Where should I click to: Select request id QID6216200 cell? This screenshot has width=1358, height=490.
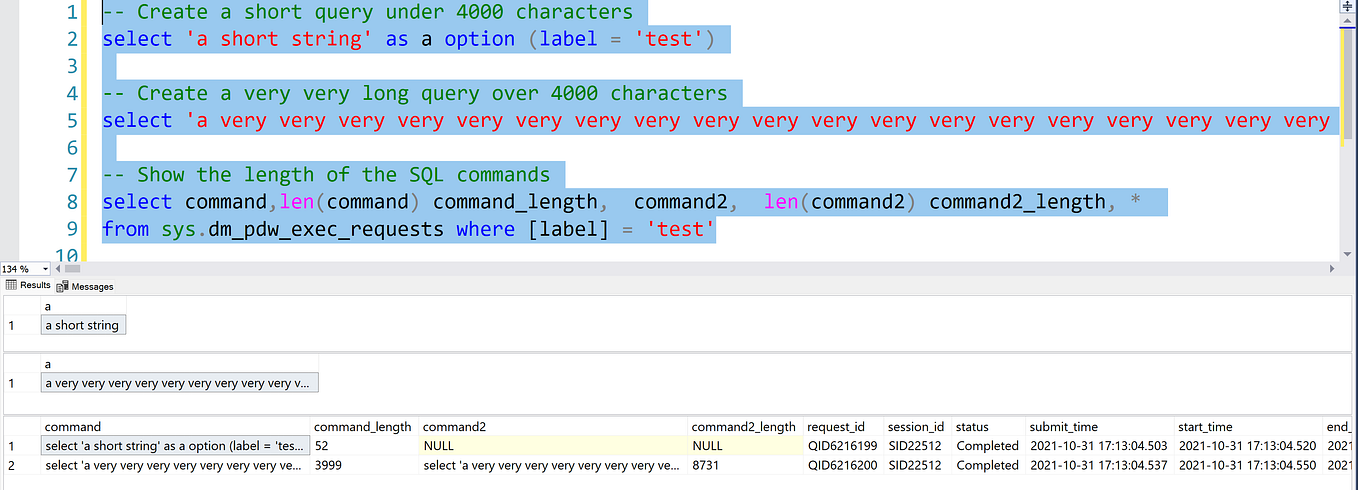pyautogui.click(x=843, y=465)
